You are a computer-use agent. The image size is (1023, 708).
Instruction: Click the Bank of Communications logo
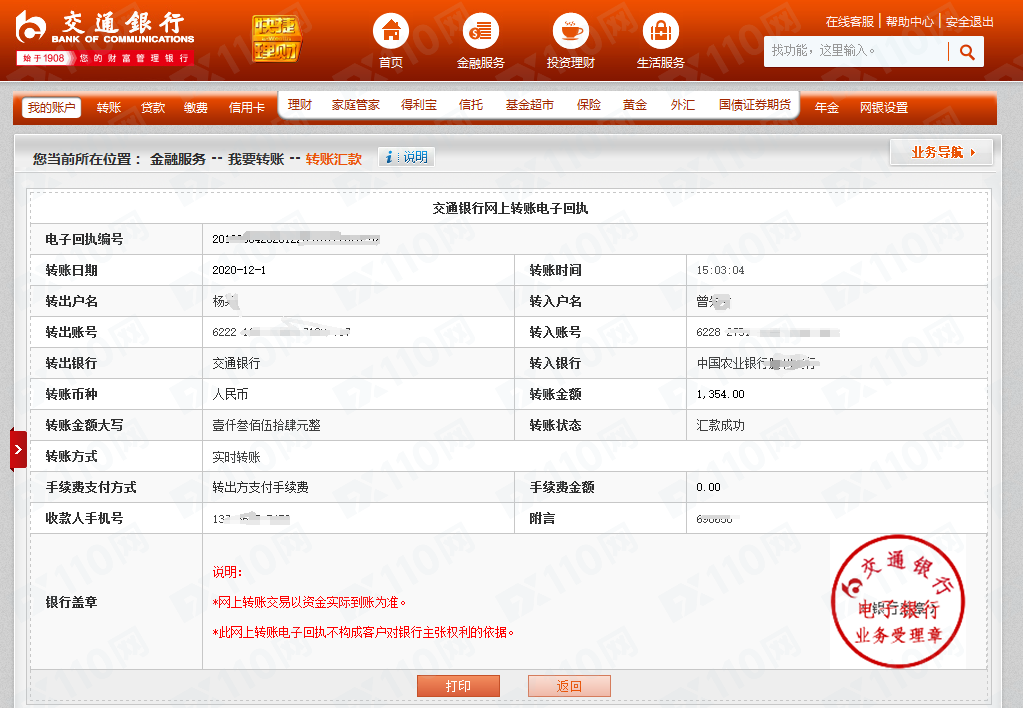pyautogui.click(x=105, y=37)
